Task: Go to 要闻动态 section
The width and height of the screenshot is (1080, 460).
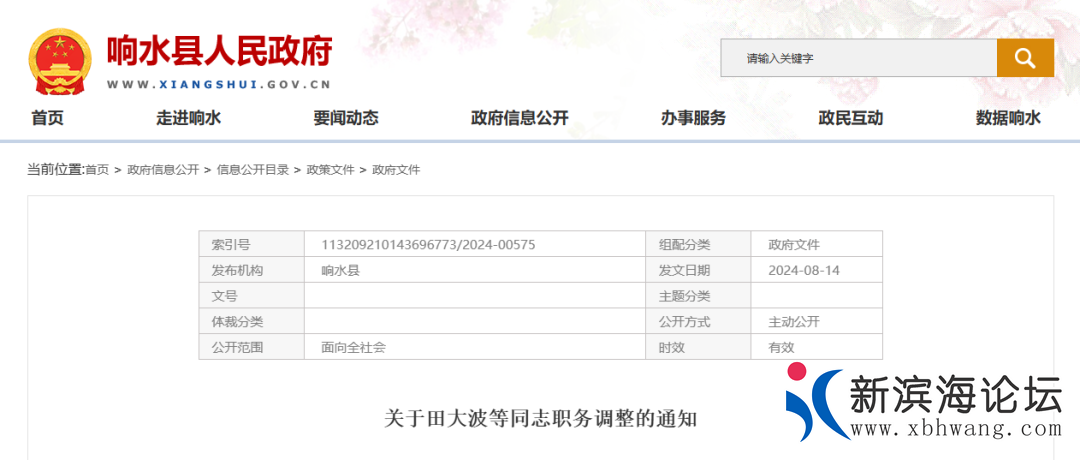Action: point(346,118)
